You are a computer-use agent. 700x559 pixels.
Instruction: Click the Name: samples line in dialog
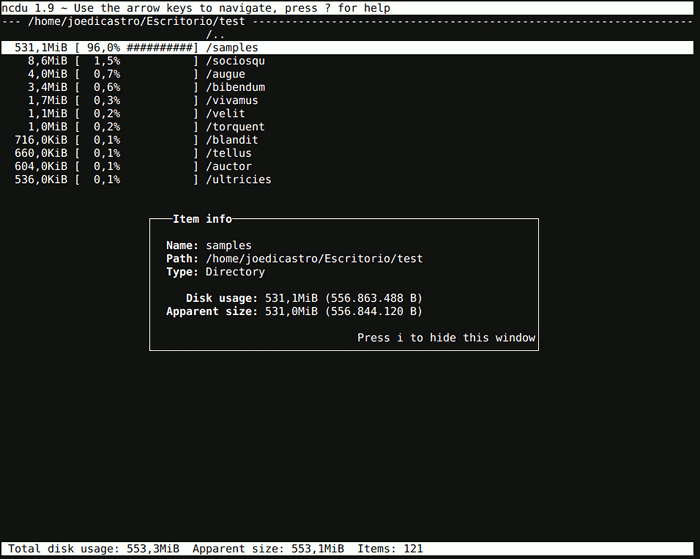click(208, 245)
